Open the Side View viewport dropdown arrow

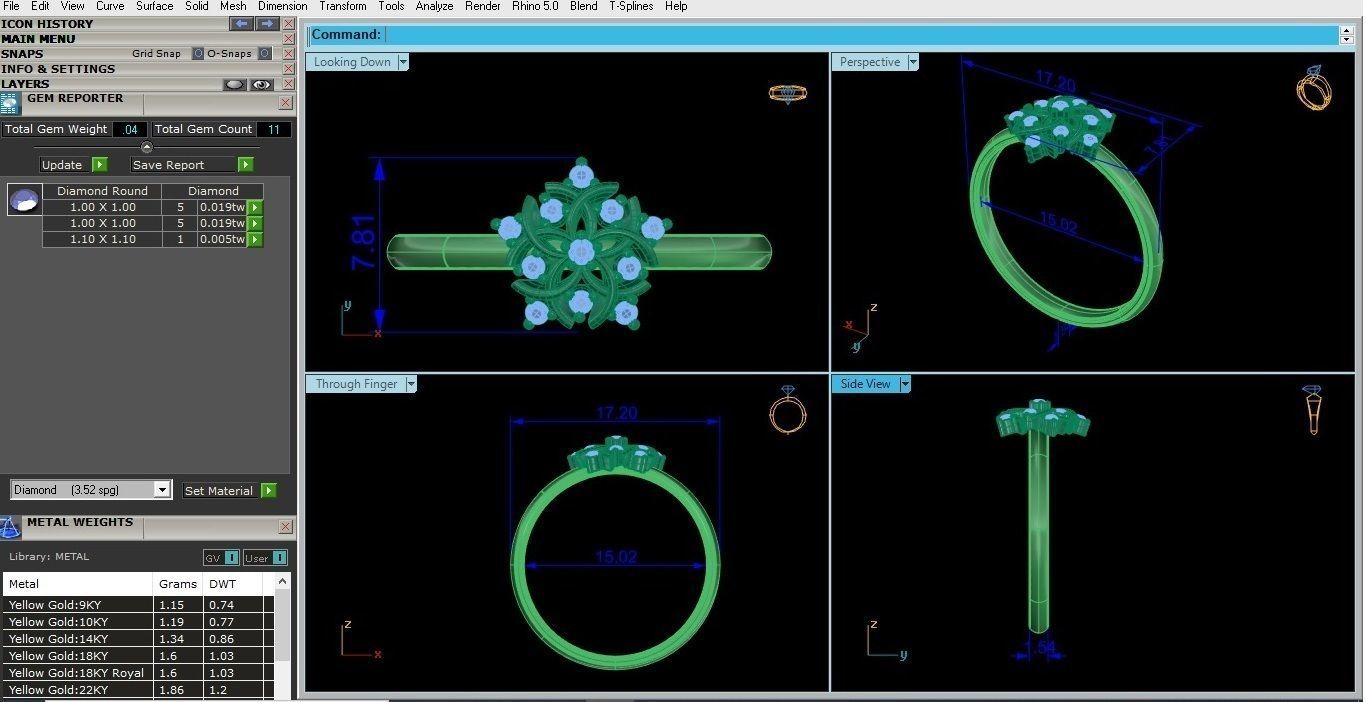pyautogui.click(x=905, y=384)
